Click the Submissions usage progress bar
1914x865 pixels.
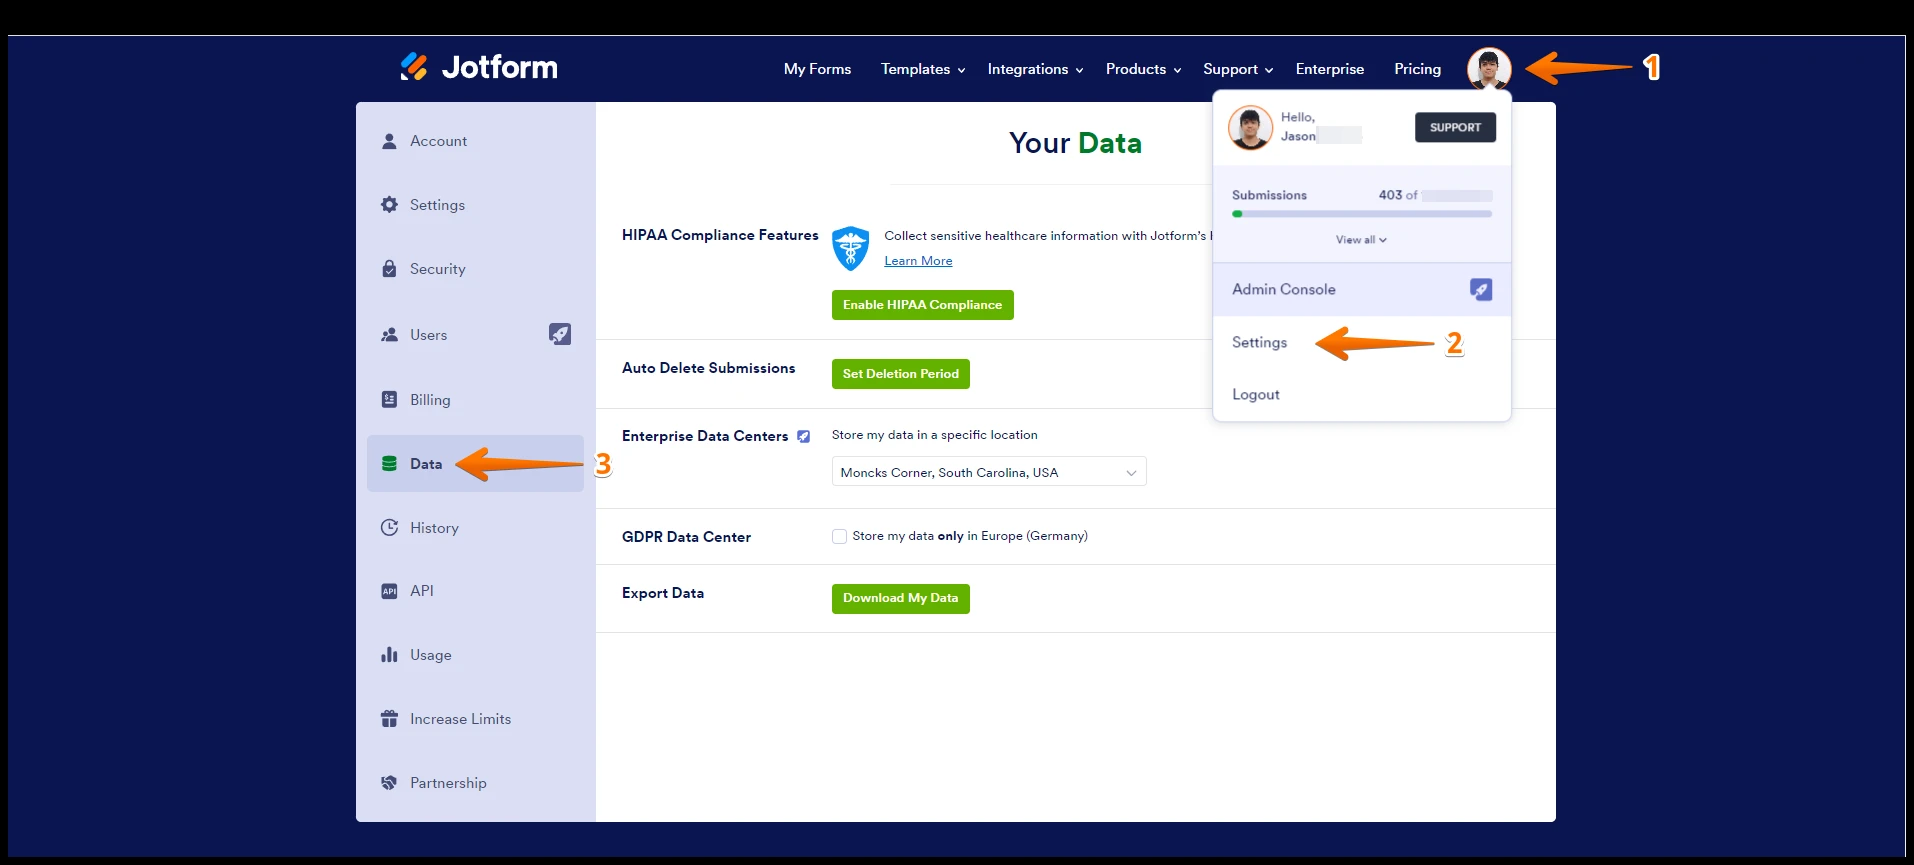pyautogui.click(x=1362, y=214)
